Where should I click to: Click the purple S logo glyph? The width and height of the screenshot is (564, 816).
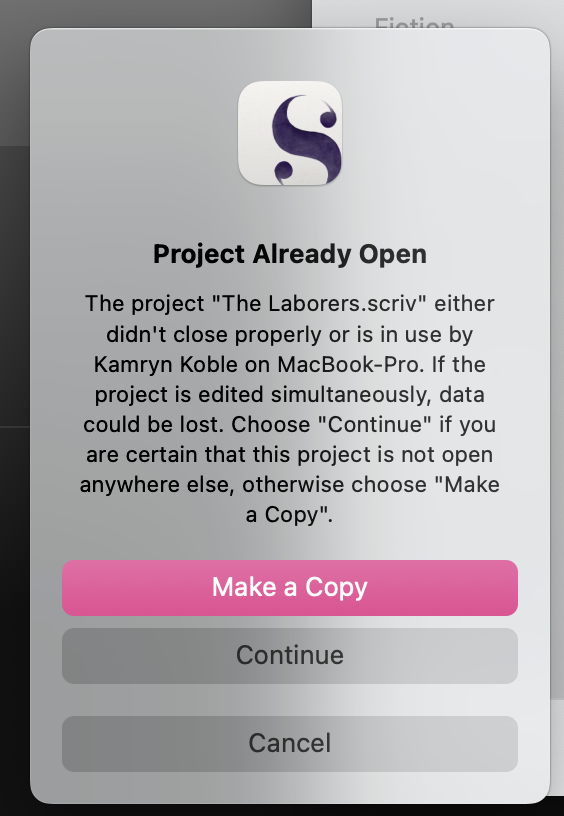[306, 139]
